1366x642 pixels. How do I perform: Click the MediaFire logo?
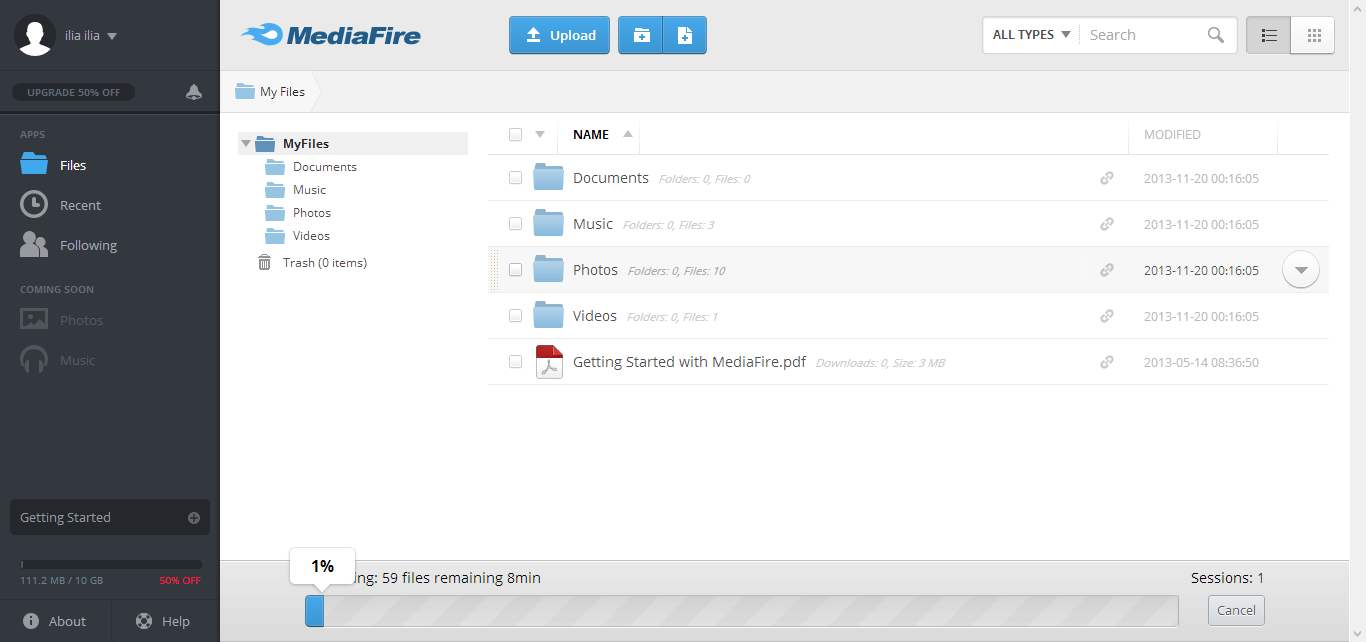330,35
